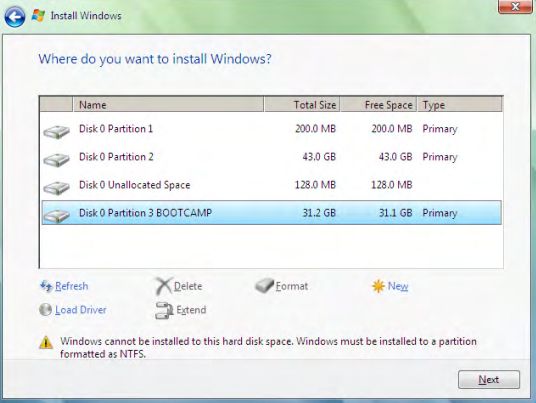Image resolution: width=536 pixels, height=403 pixels.
Task: Click drive icon for Disk 0 Partition 2
Action: tap(56, 160)
